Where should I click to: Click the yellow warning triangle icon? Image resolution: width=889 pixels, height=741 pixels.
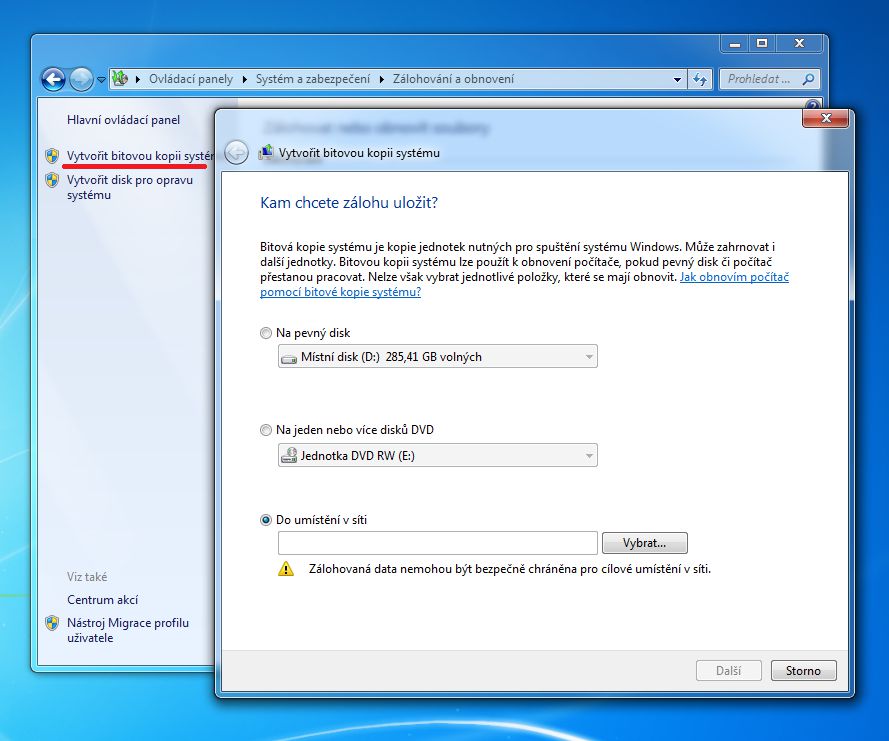pos(286,569)
